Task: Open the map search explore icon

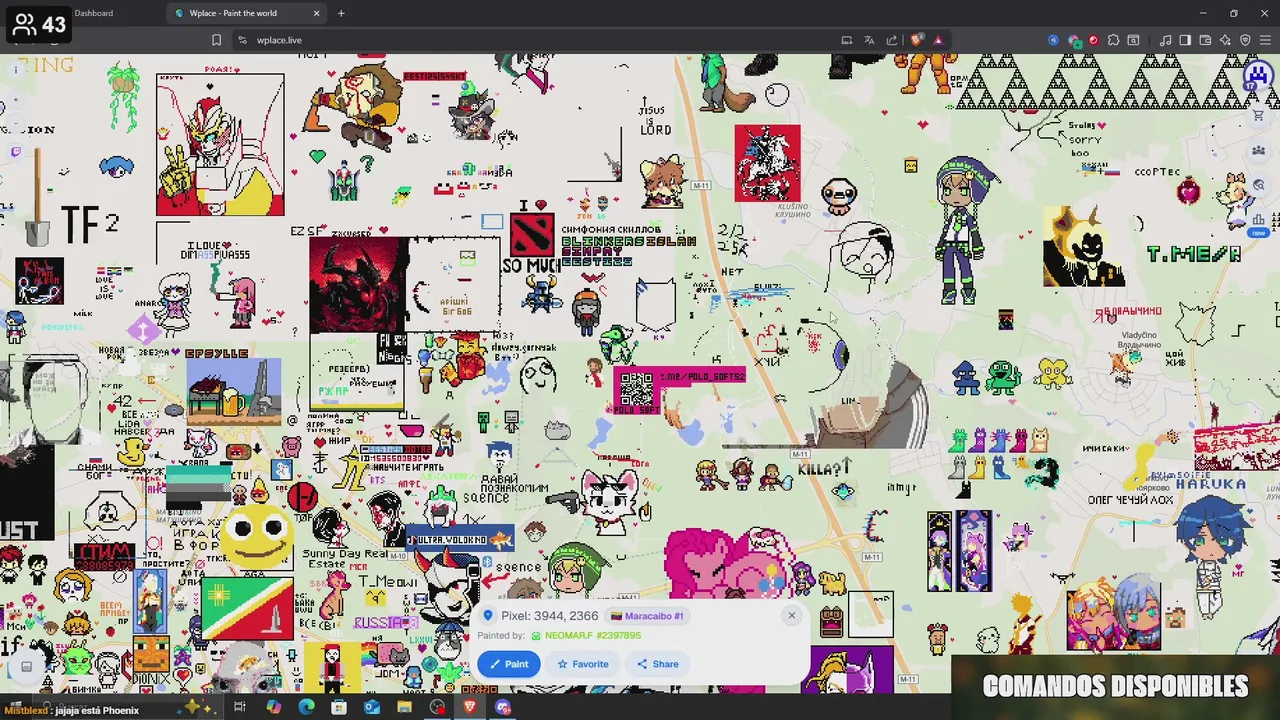Action: 1259,185
